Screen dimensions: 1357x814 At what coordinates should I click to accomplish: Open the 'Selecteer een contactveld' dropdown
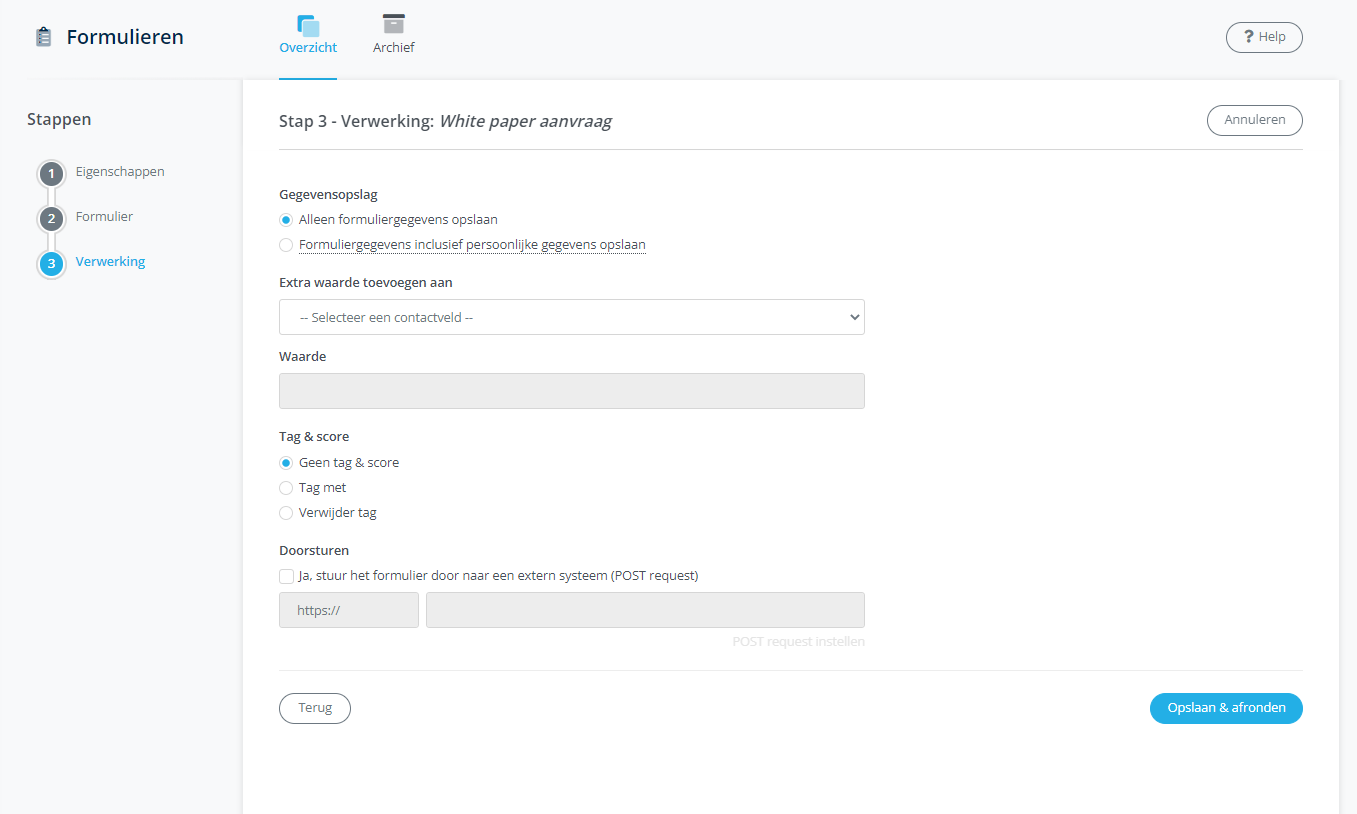coord(571,317)
